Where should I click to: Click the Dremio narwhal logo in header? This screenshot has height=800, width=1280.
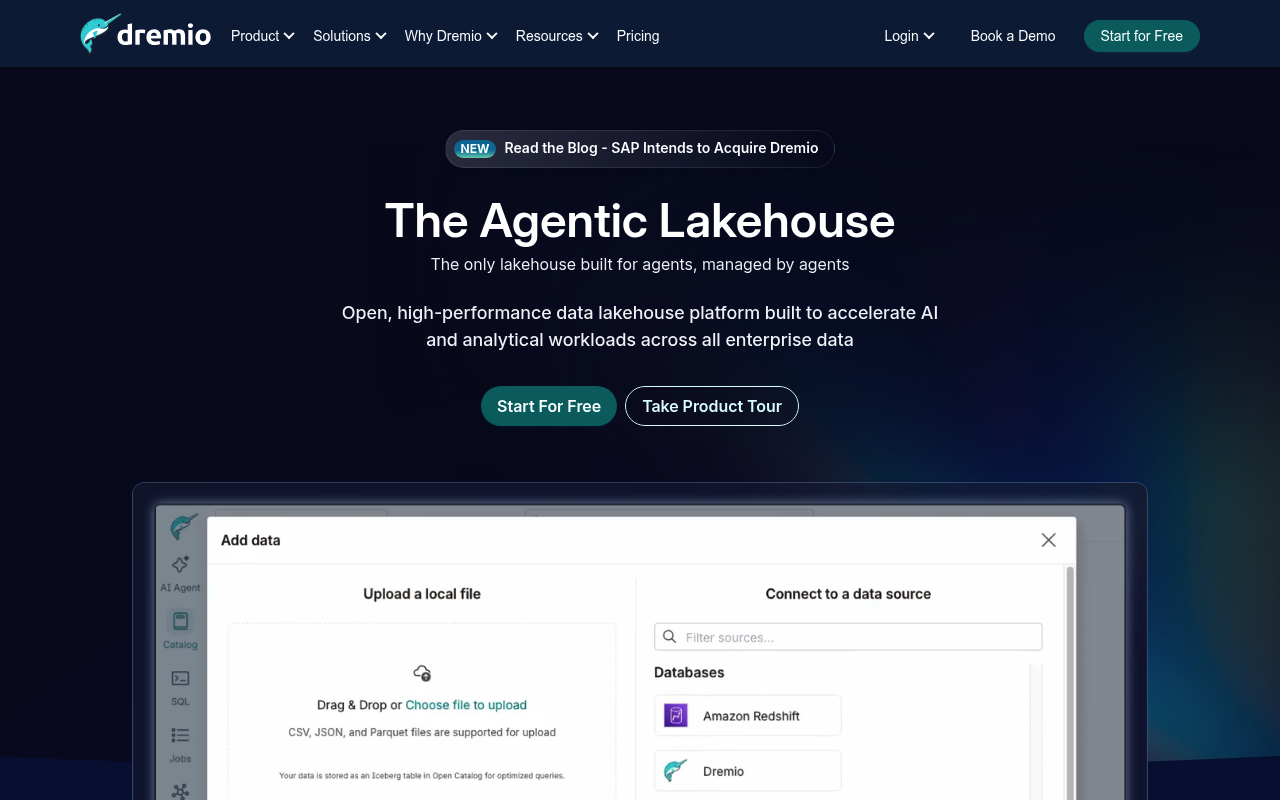[146, 34]
